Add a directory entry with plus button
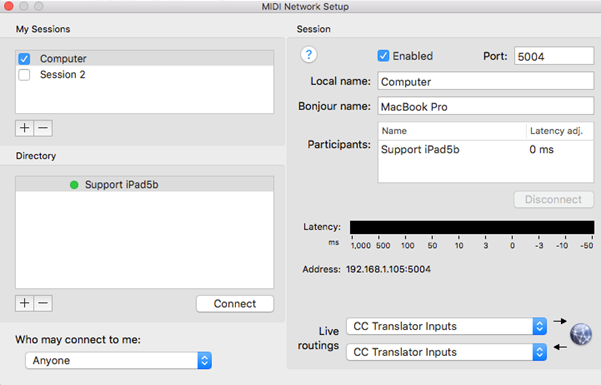 (x=25, y=303)
